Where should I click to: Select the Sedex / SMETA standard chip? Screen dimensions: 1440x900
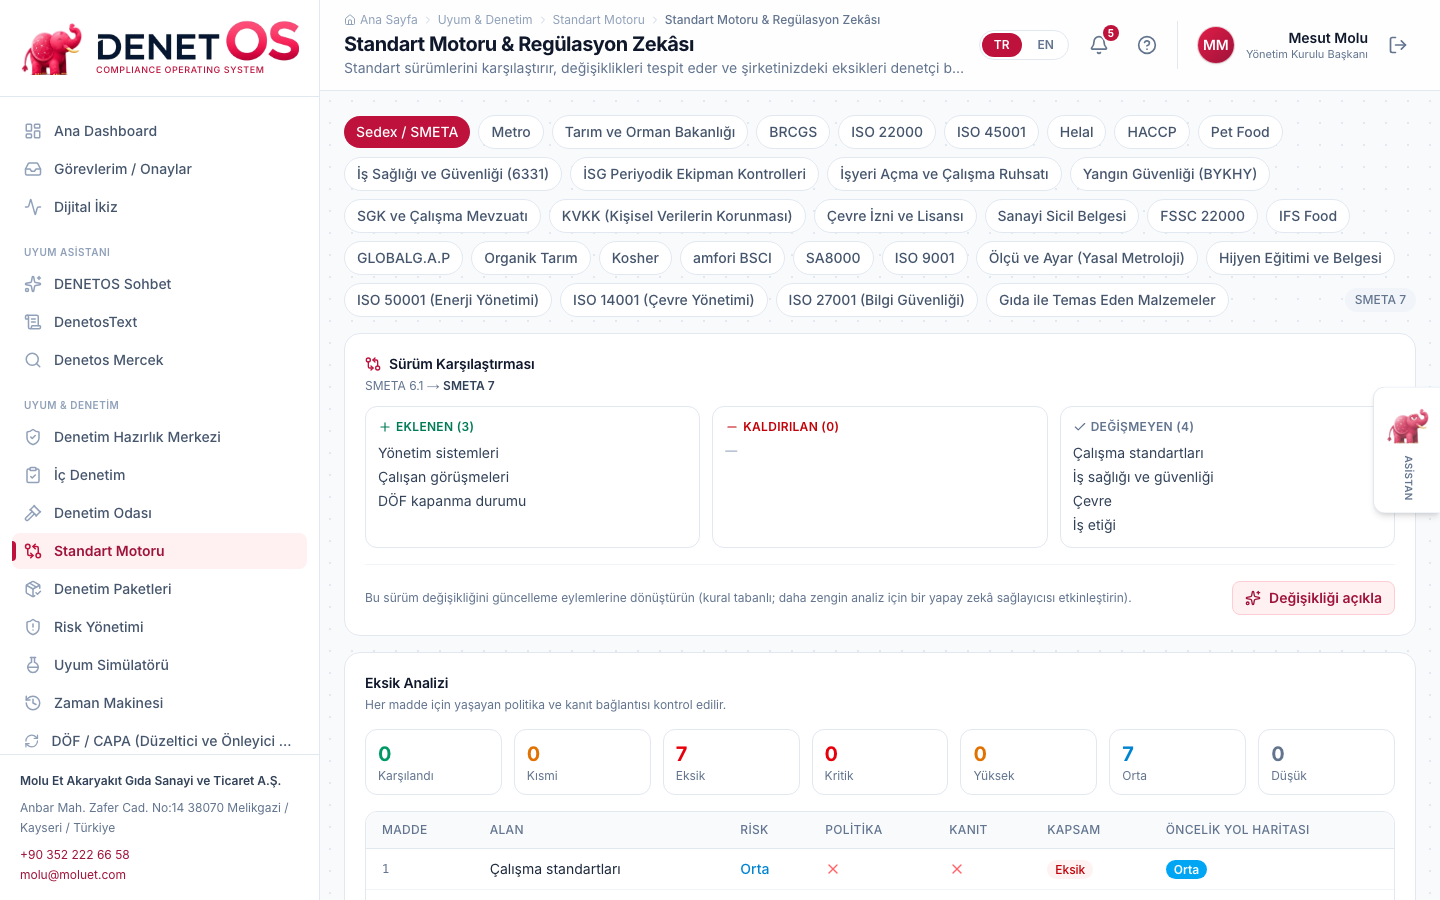tap(407, 132)
